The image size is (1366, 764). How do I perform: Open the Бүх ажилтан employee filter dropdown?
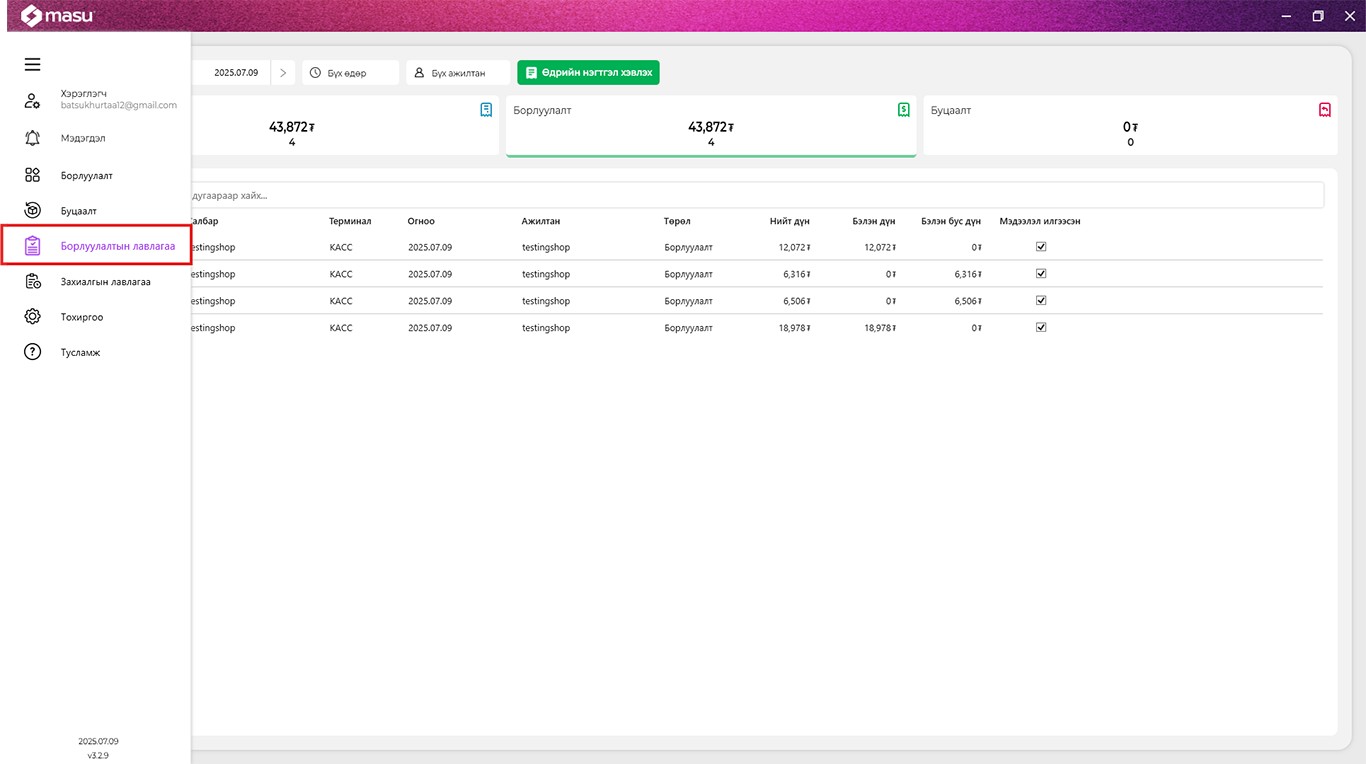458,73
